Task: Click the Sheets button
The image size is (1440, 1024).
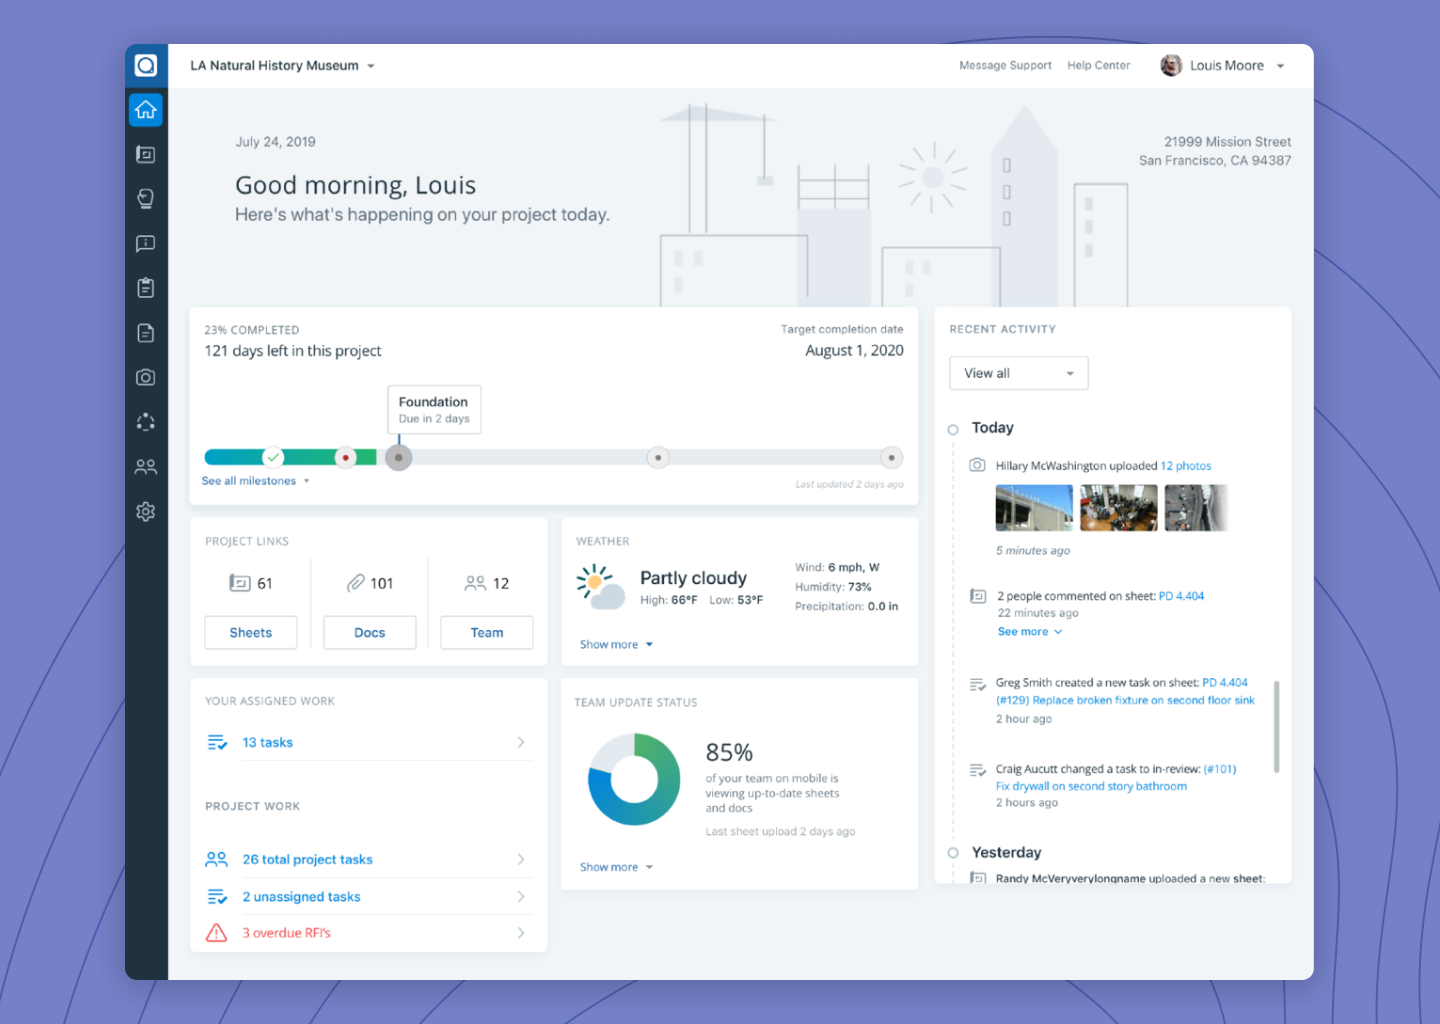Action: point(251,633)
